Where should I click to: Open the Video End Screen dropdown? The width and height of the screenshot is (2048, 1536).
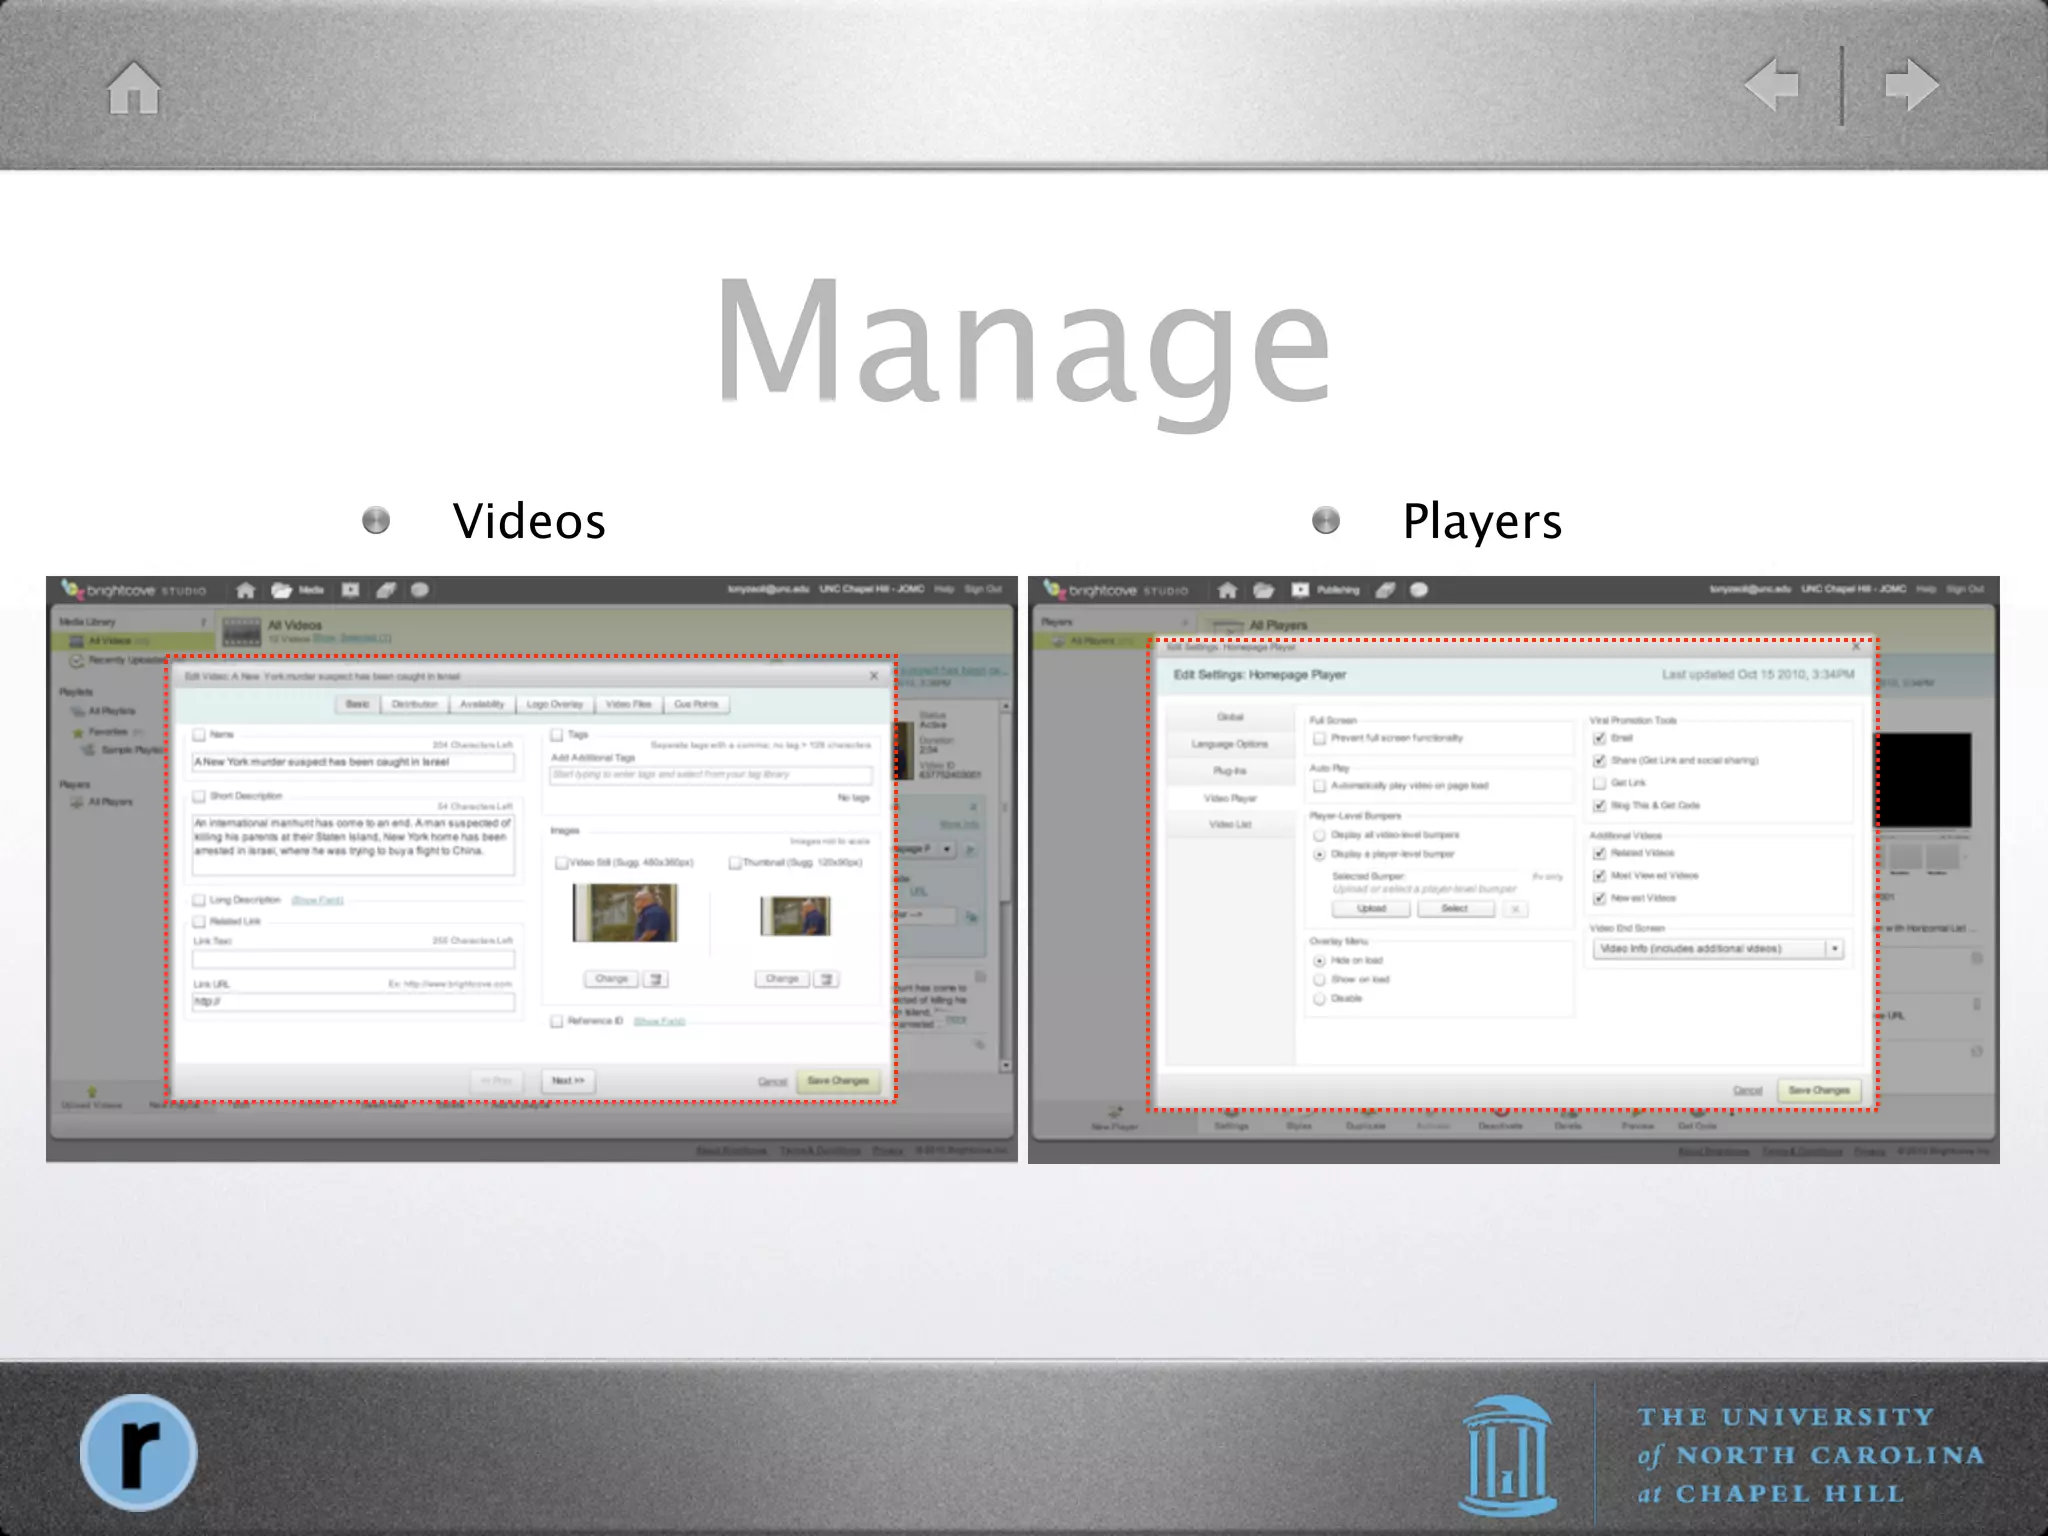pos(1718,949)
